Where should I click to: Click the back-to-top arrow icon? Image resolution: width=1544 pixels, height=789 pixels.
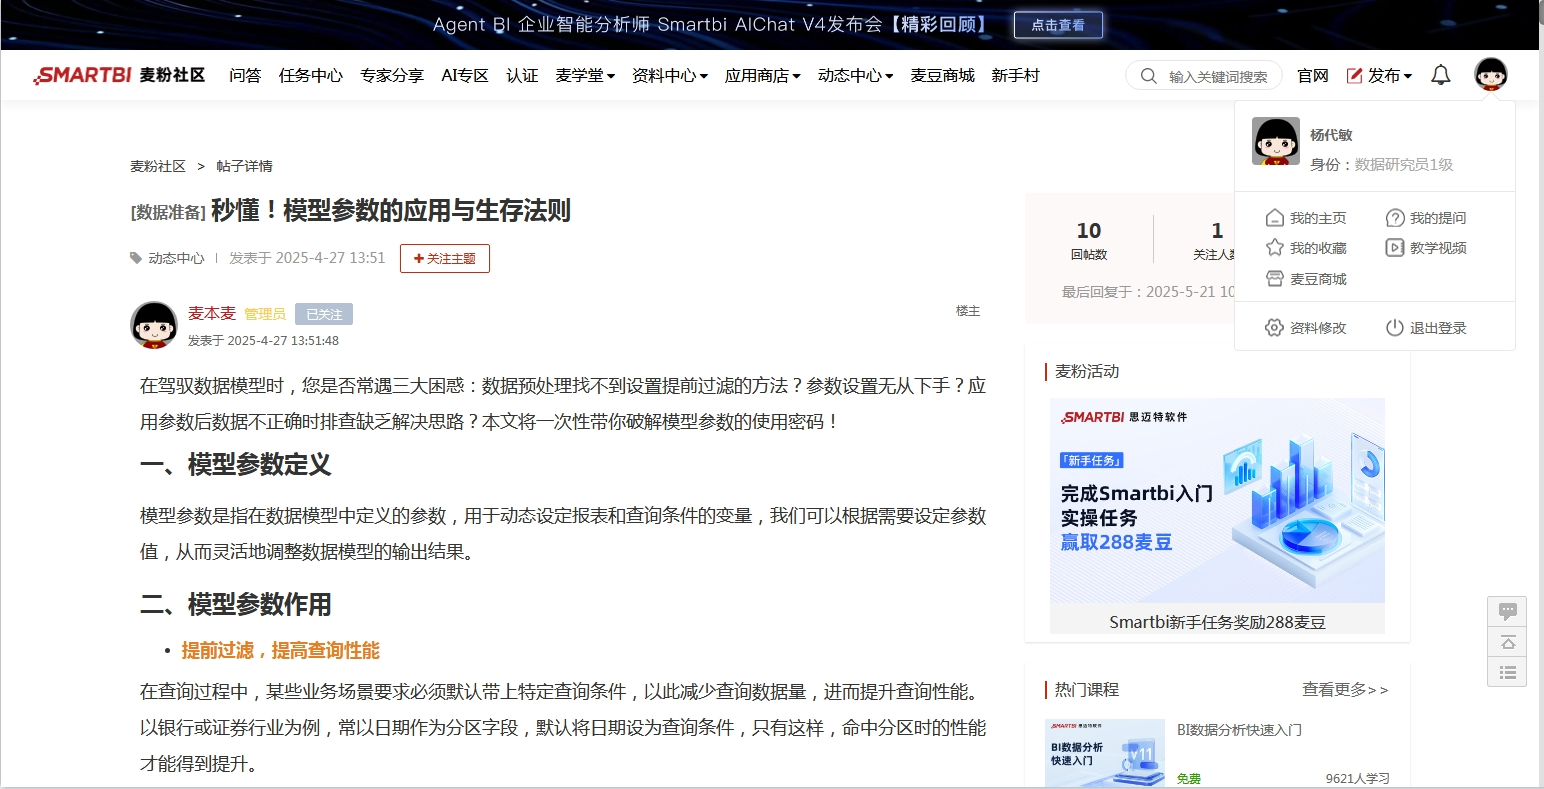pos(1507,642)
